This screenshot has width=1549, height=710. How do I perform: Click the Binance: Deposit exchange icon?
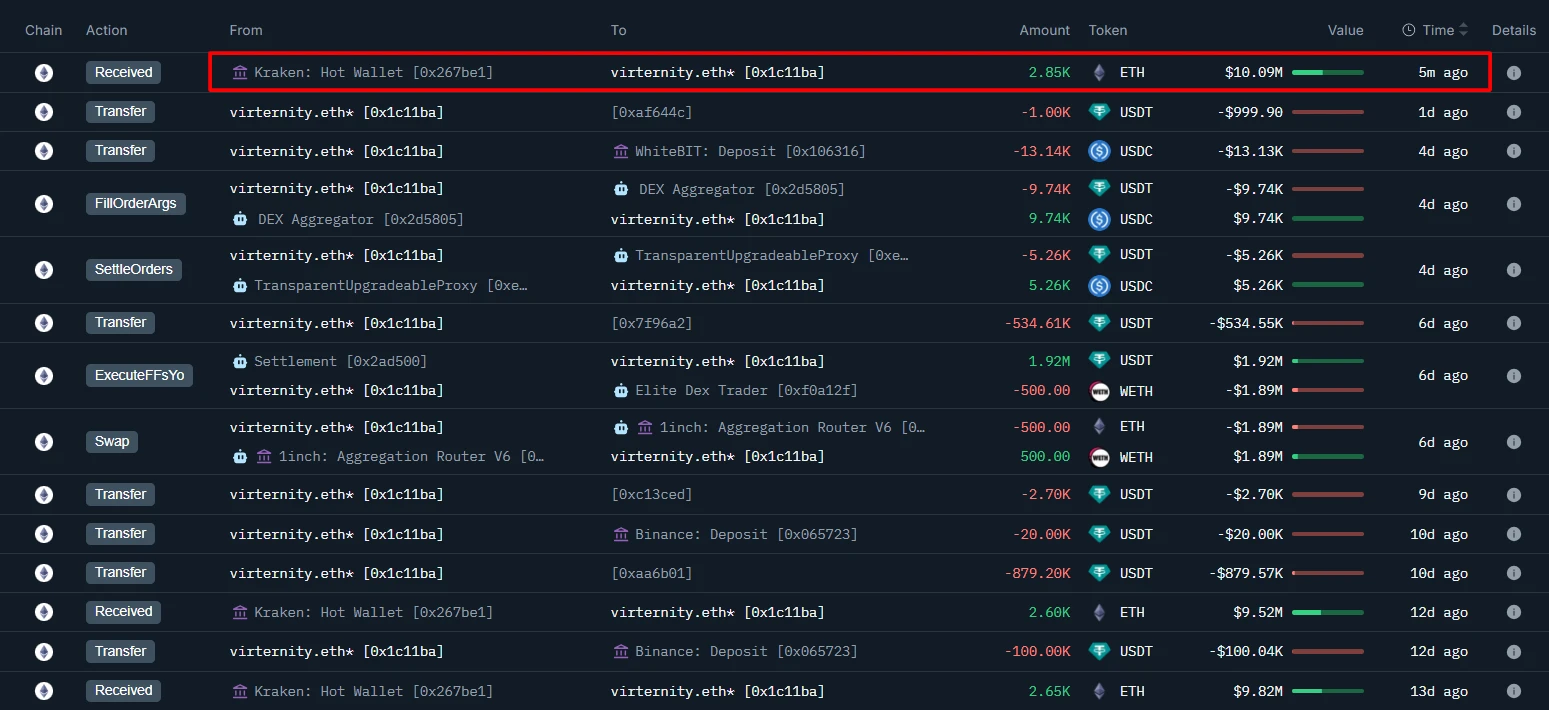coord(622,534)
